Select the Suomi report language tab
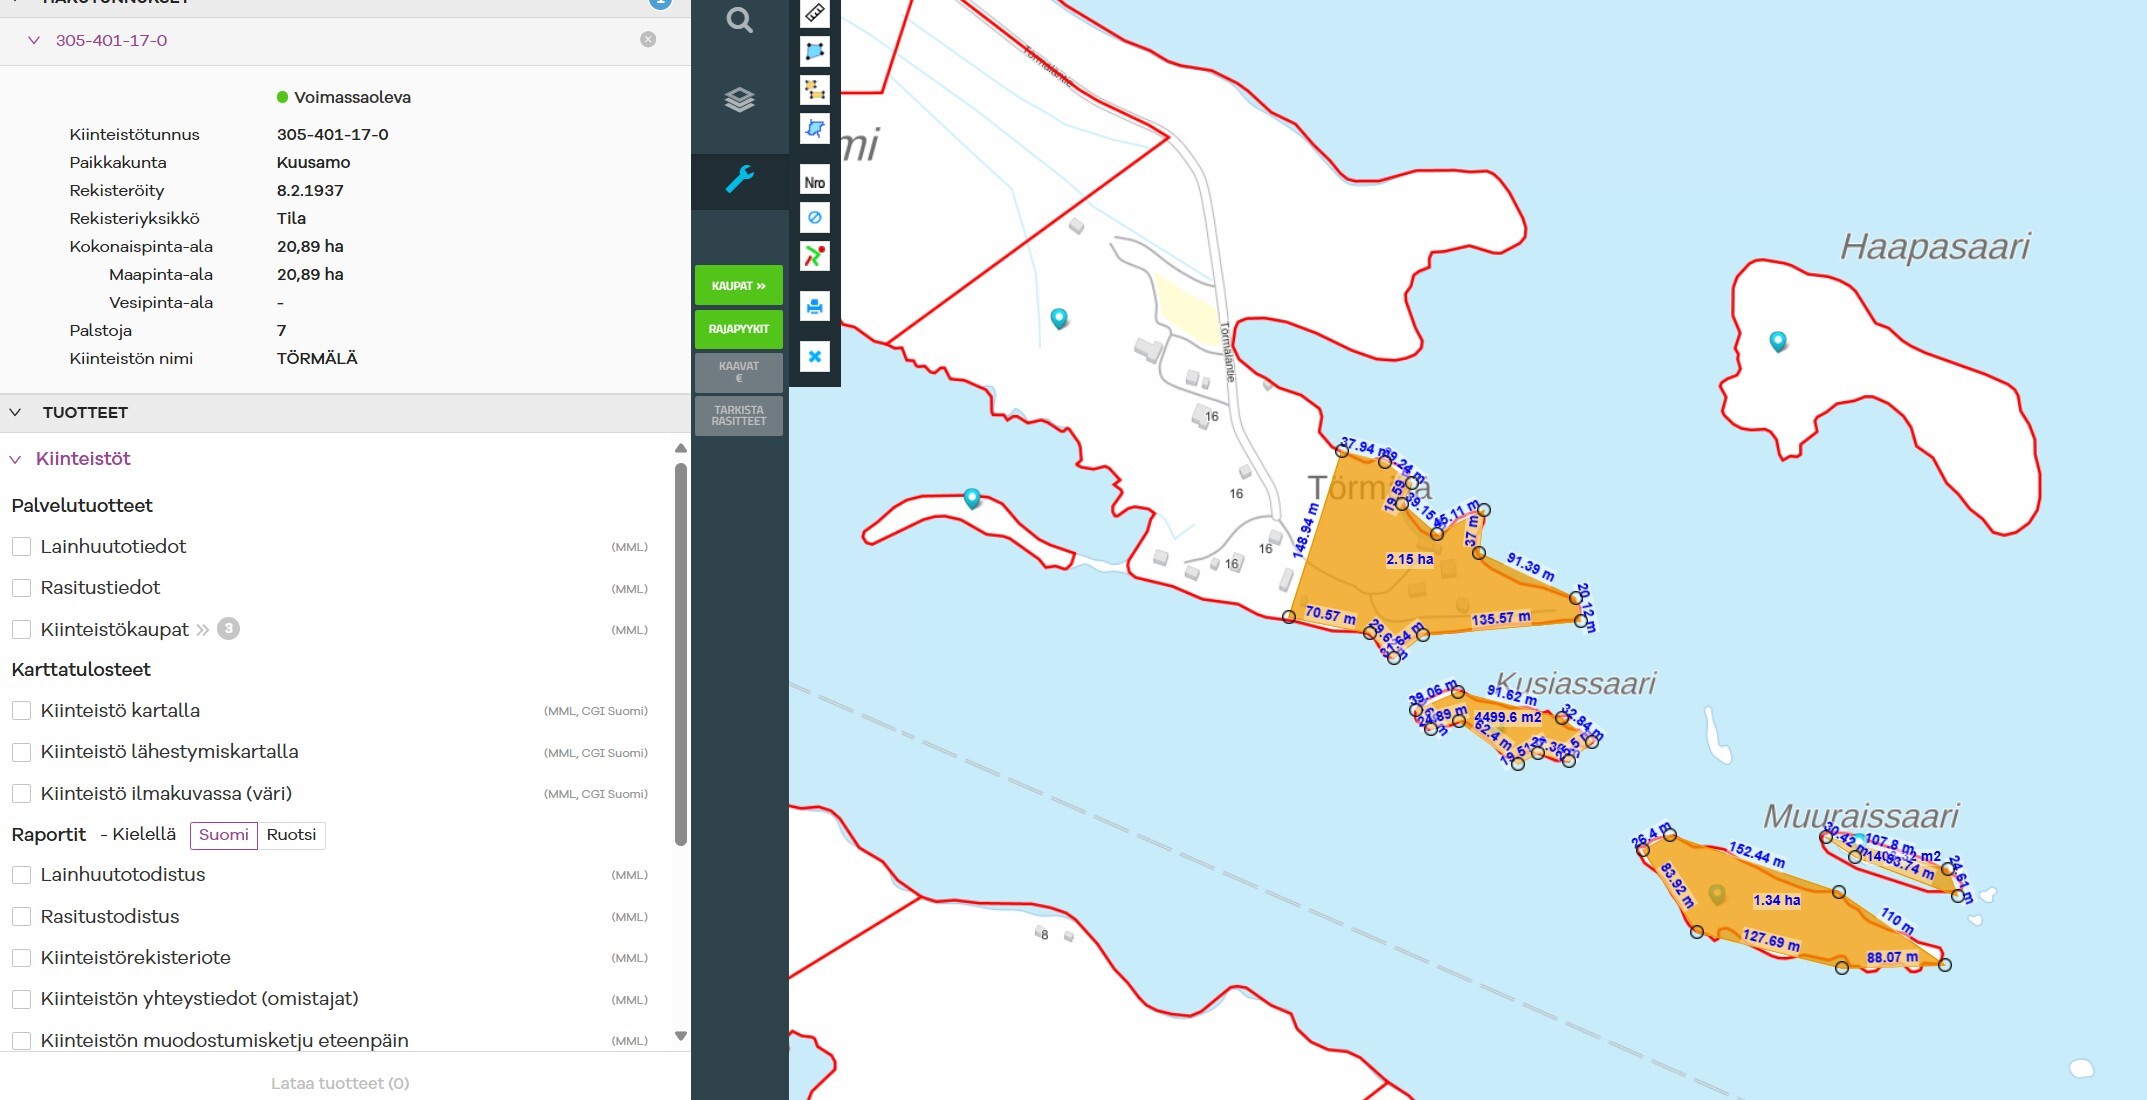This screenshot has width=2147, height=1100. [x=224, y=835]
